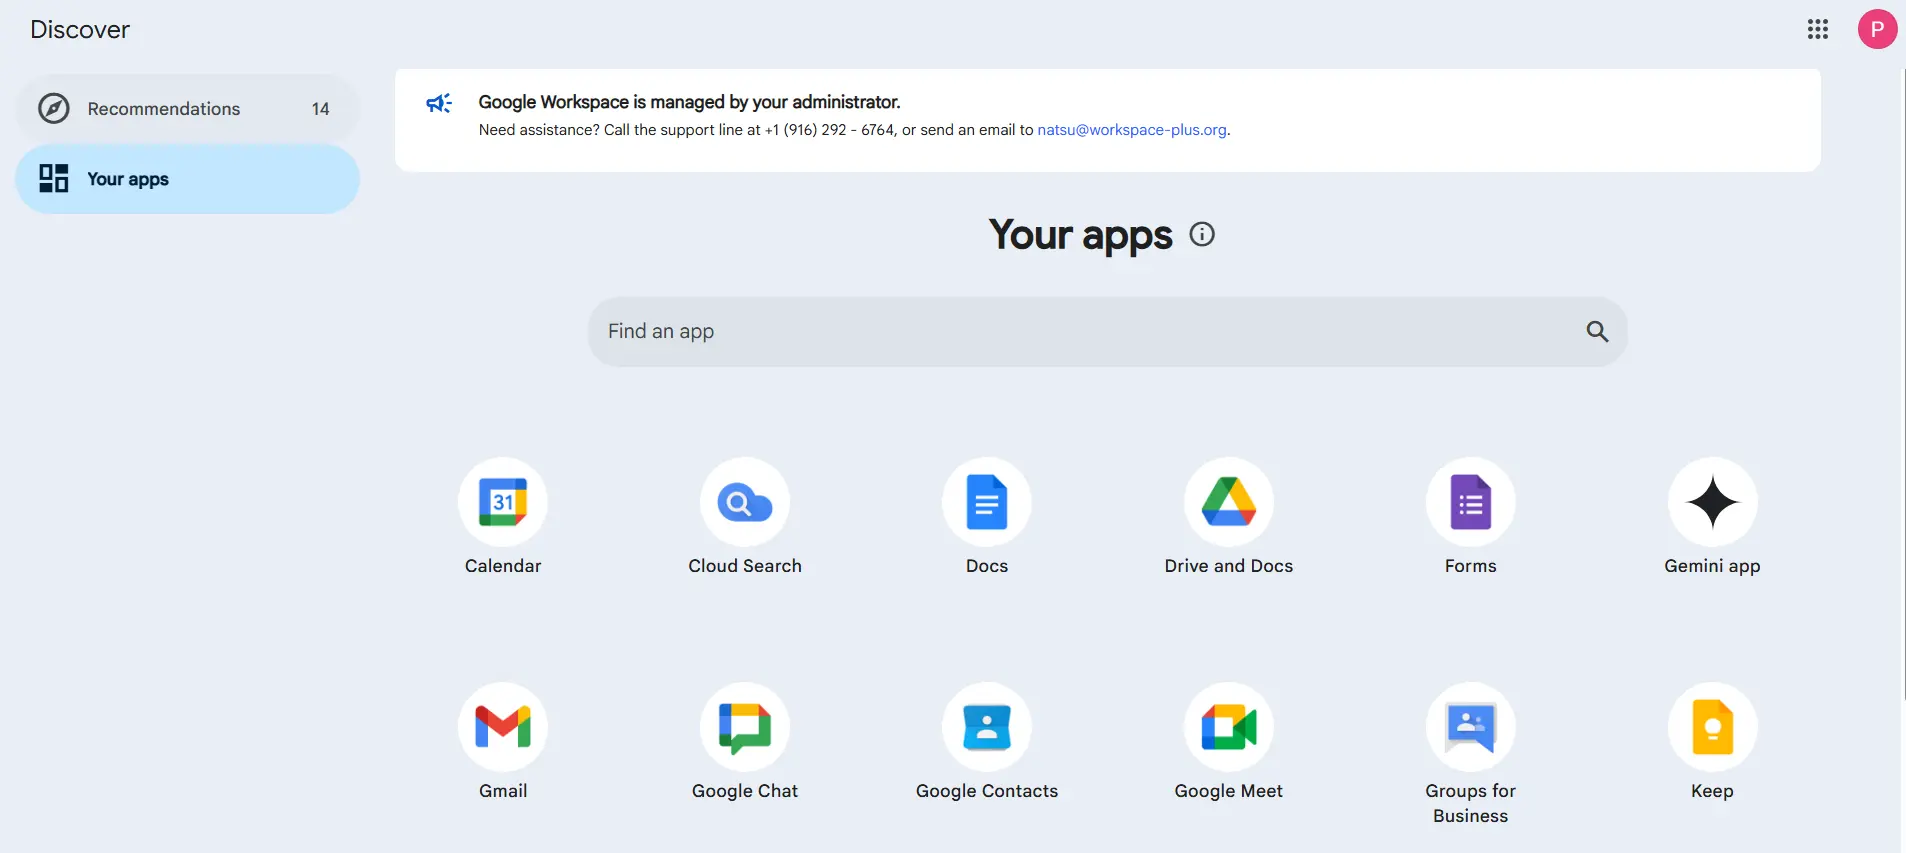Open the natsu@workspace-plus.org email link

point(1132,130)
